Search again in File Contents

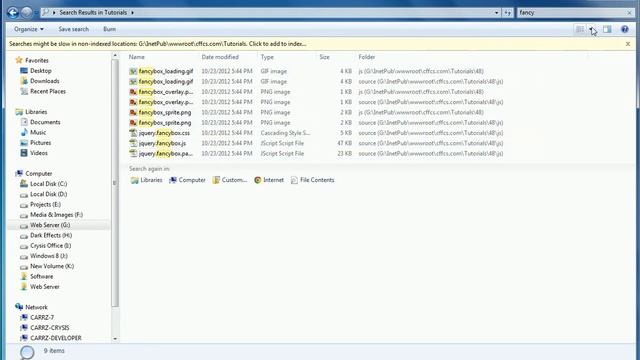[312, 180]
